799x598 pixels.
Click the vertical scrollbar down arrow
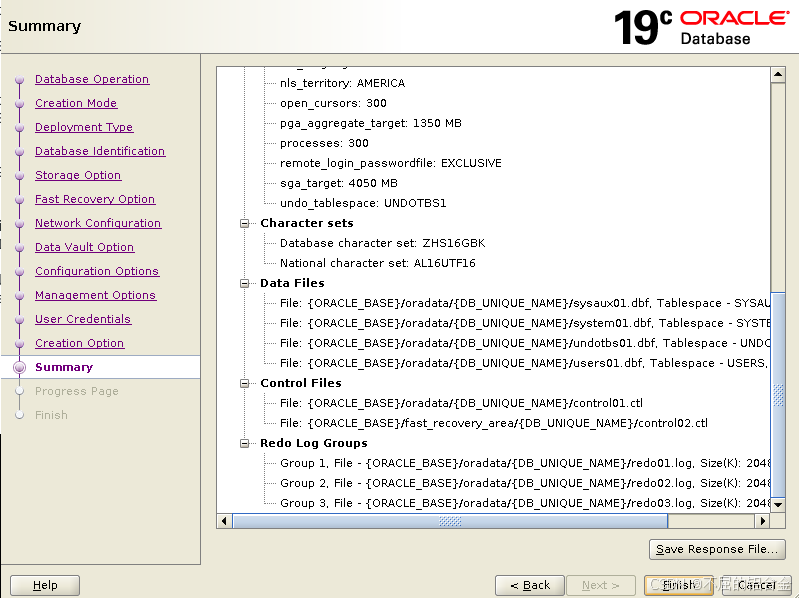(x=778, y=505)
